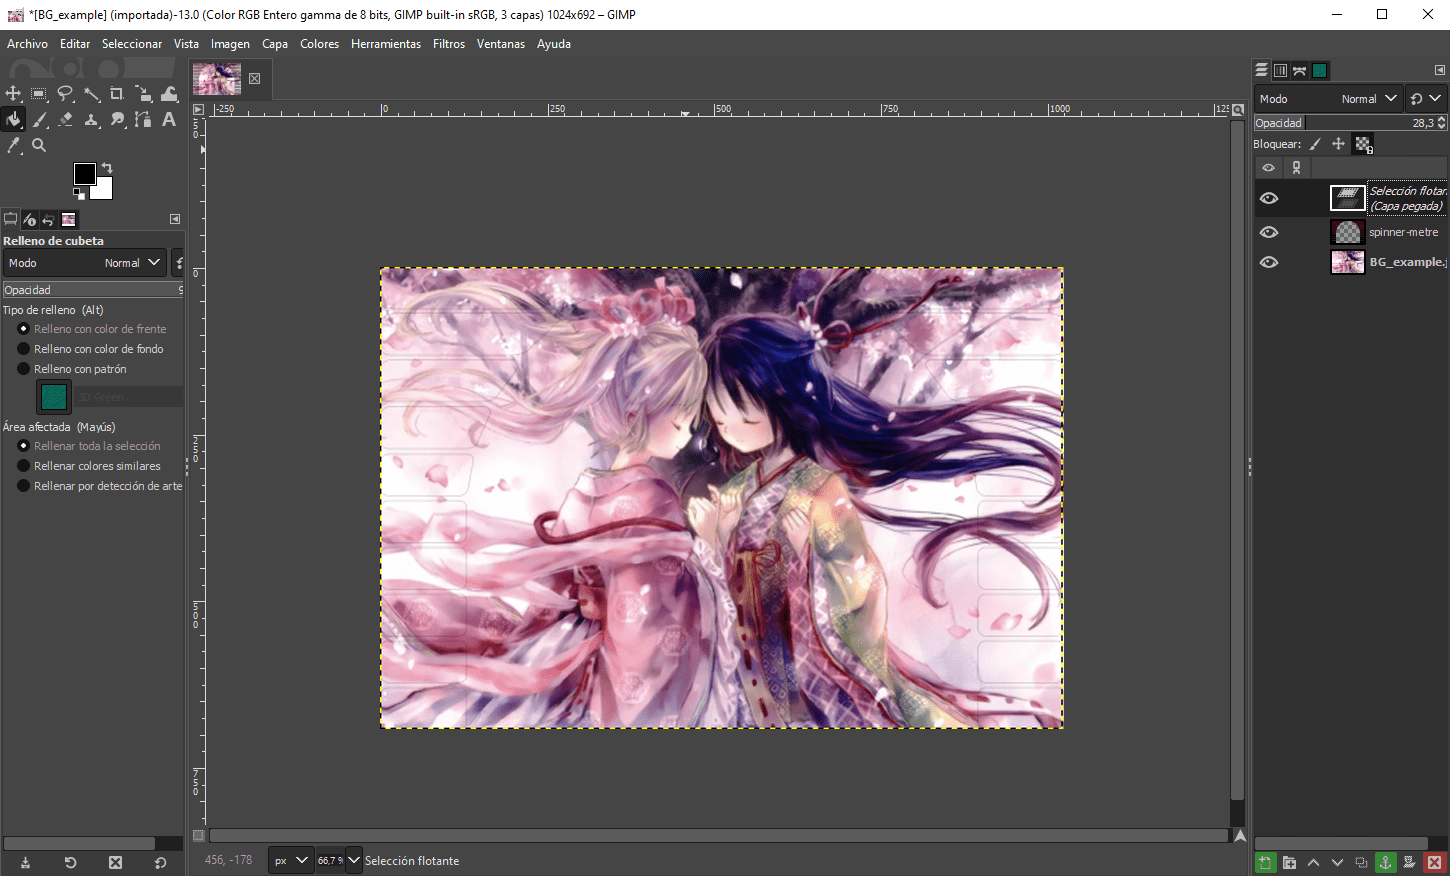Select the Paths tool
Screen dimensions: 1450x876
143,120
